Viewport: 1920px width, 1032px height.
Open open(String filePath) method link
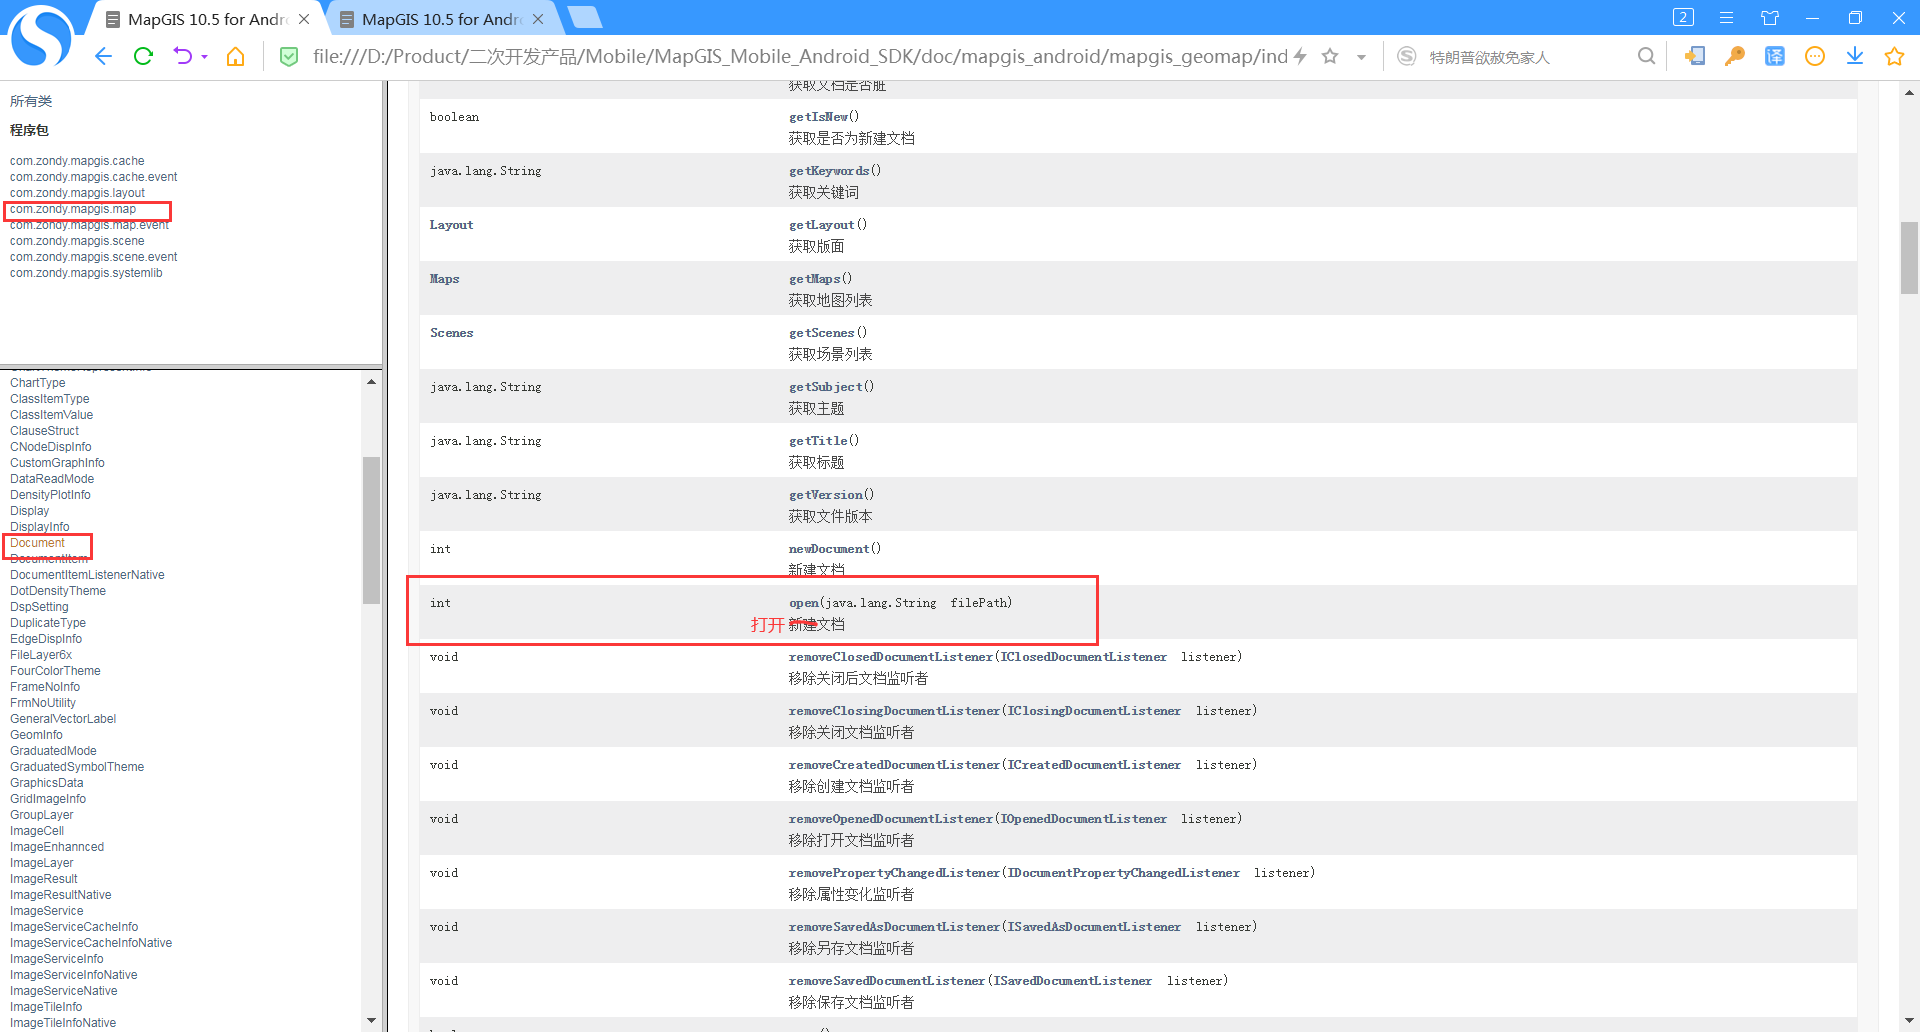point(803,603)
